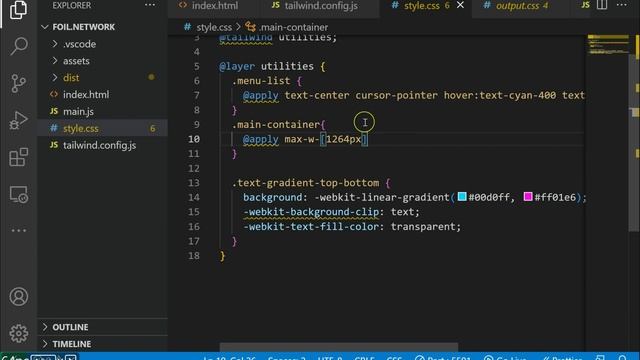640x360 pixels.
Task: Open the Manage gear icon
Action: pos(18,333)
